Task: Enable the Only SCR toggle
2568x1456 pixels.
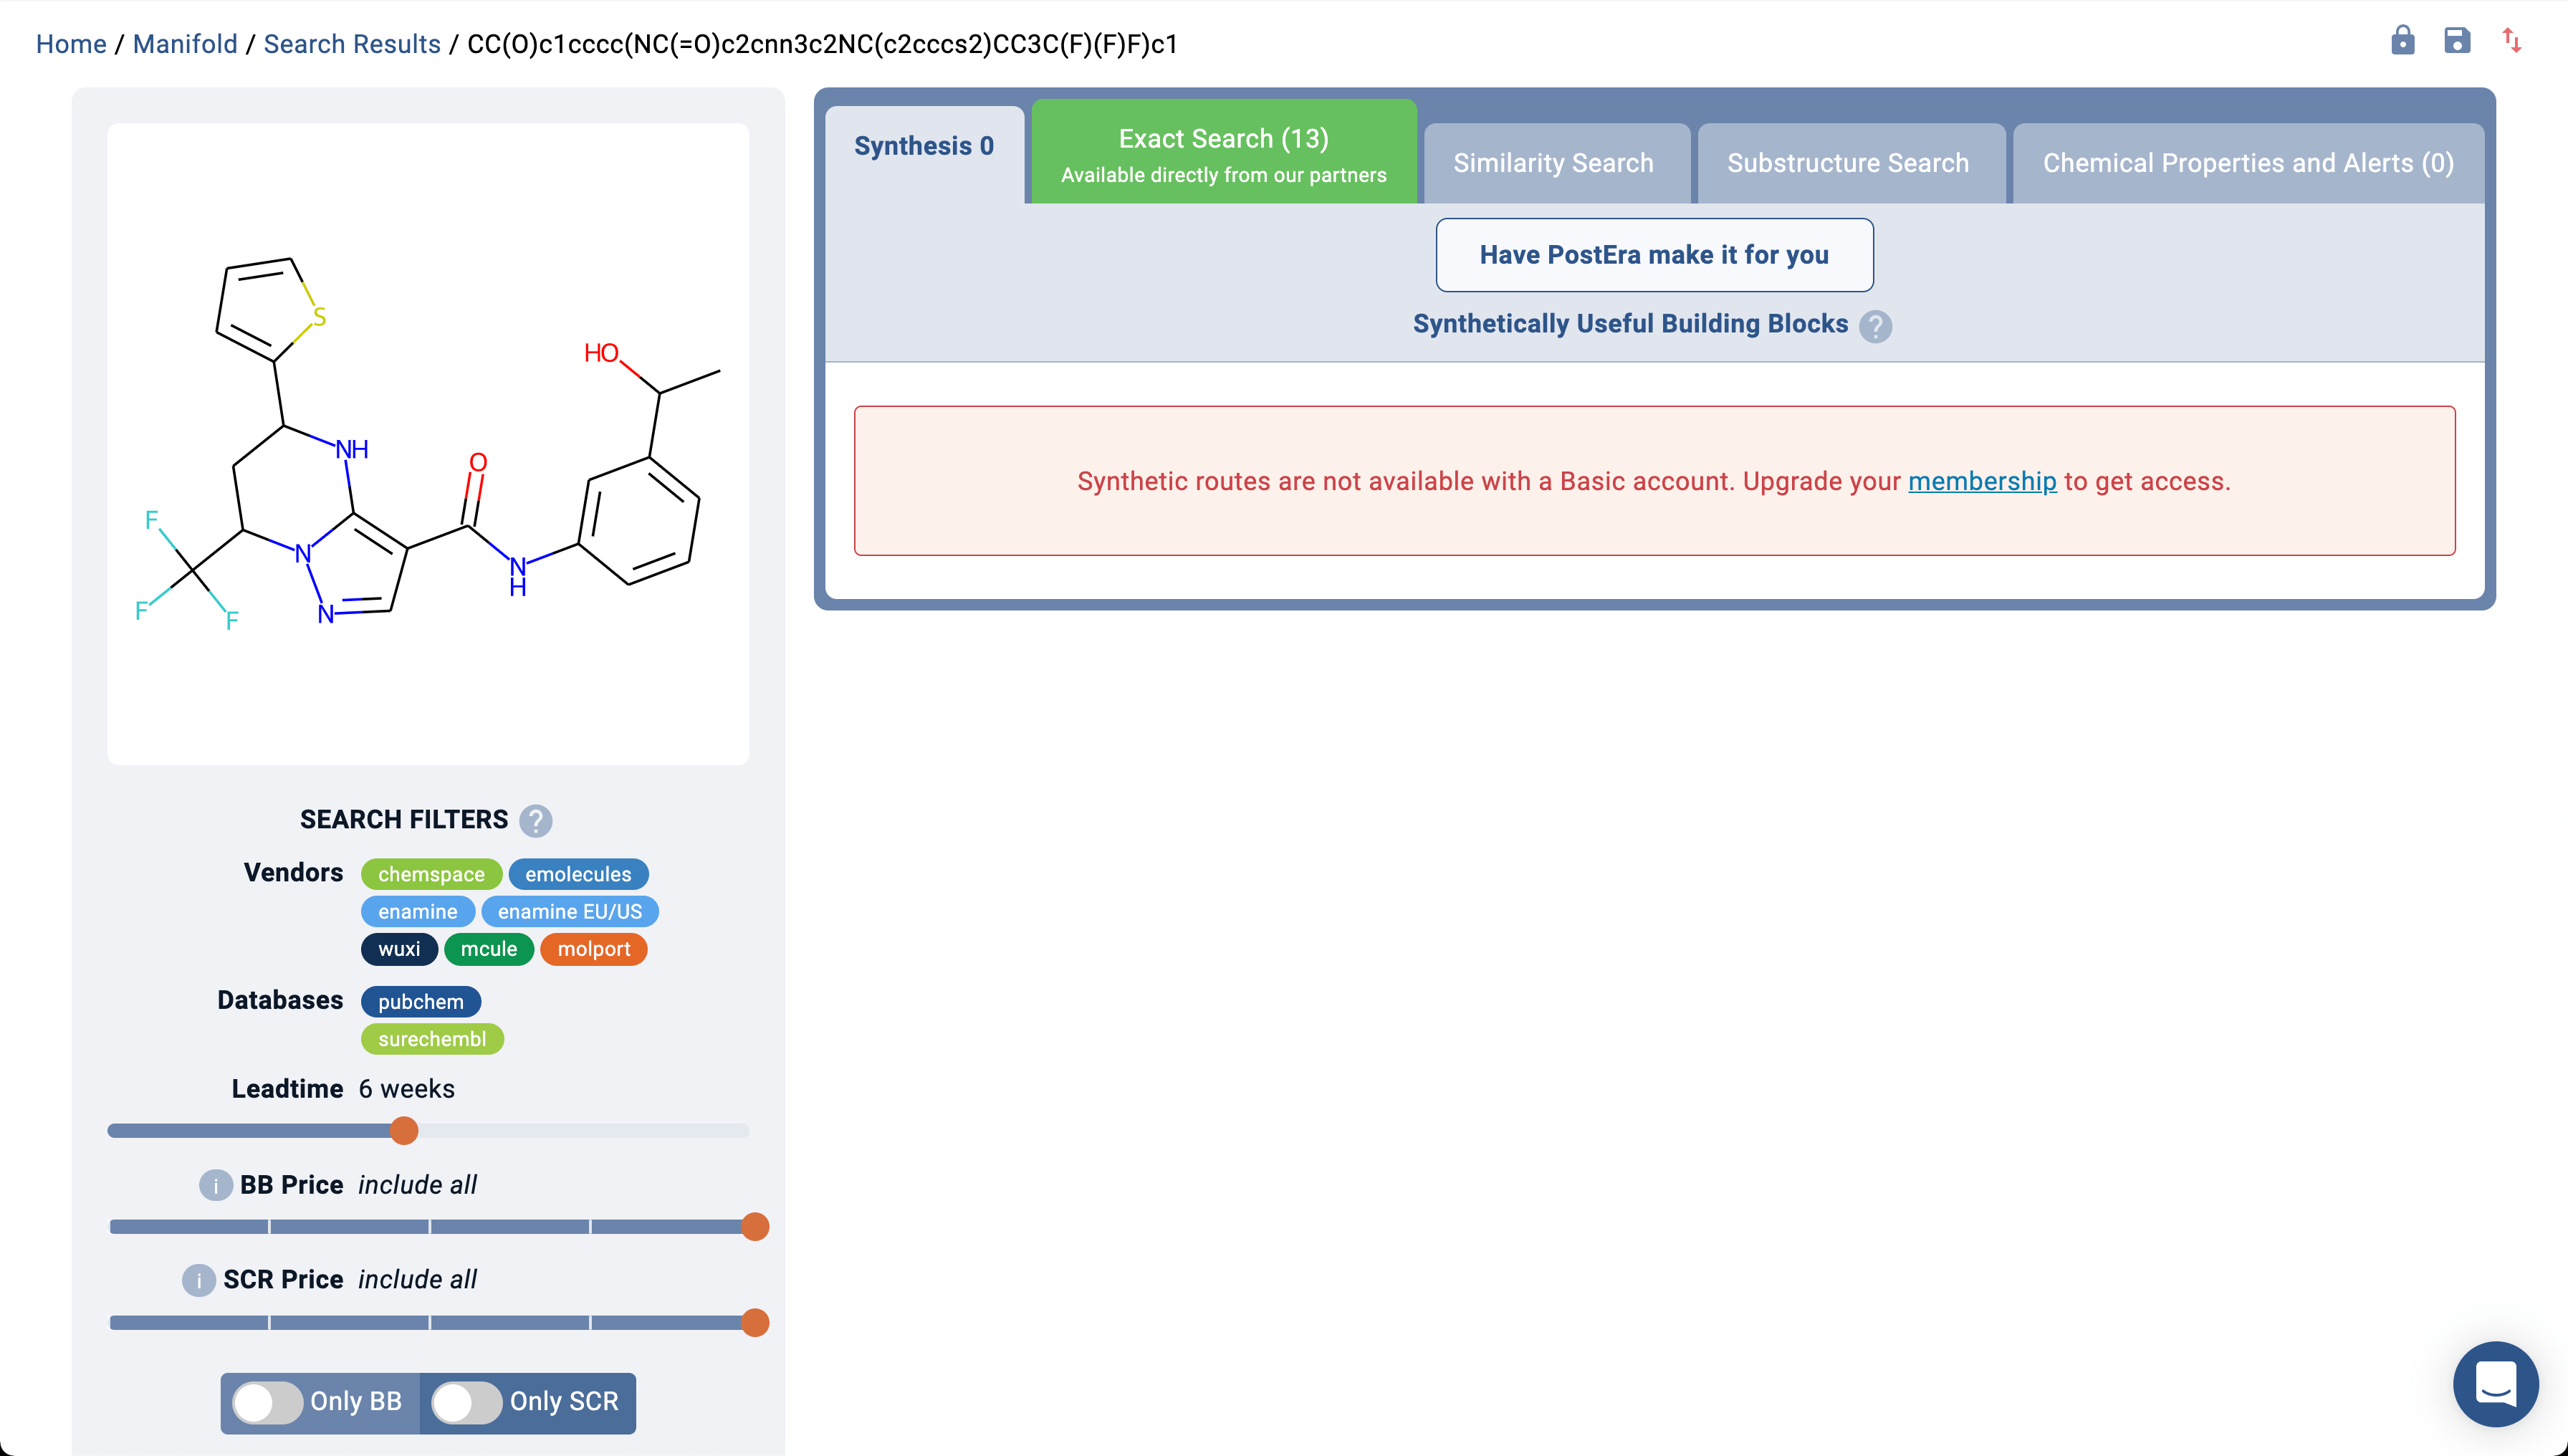Action: coord(467,1402)
